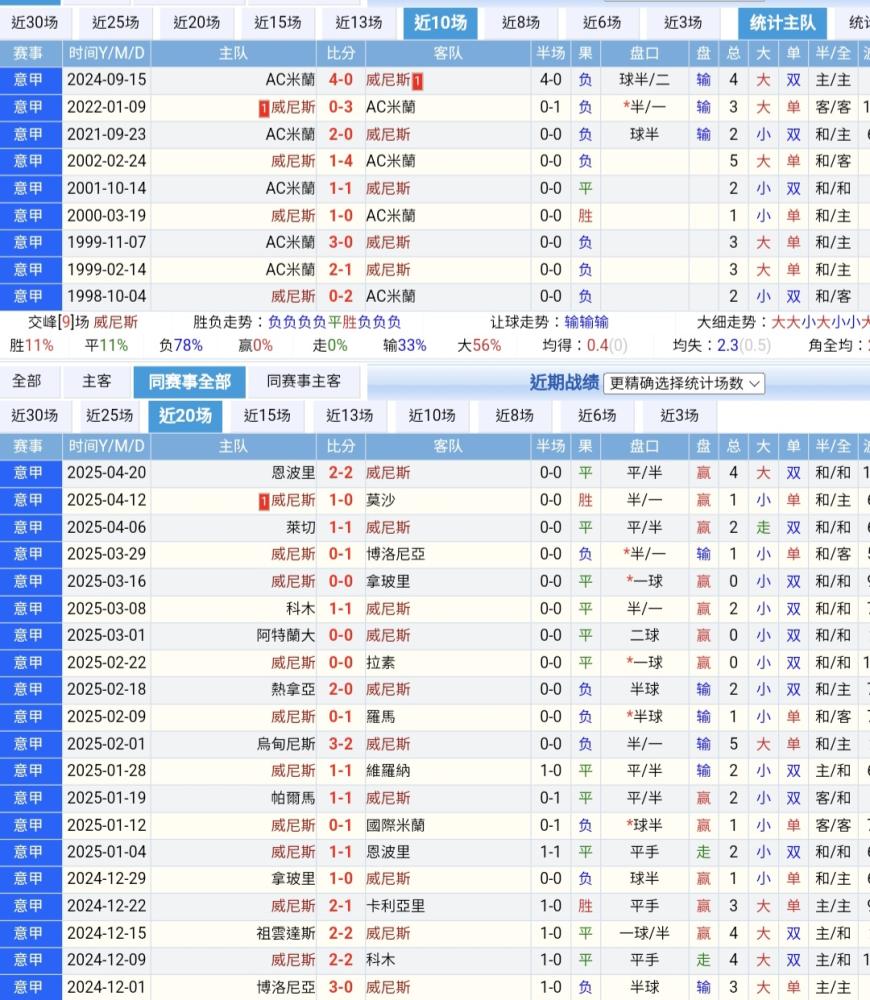Screen dimensions: 870x1000
Task: Click the 4-0 score of AC米蘭 match
Action: click(x=341, y=80)
